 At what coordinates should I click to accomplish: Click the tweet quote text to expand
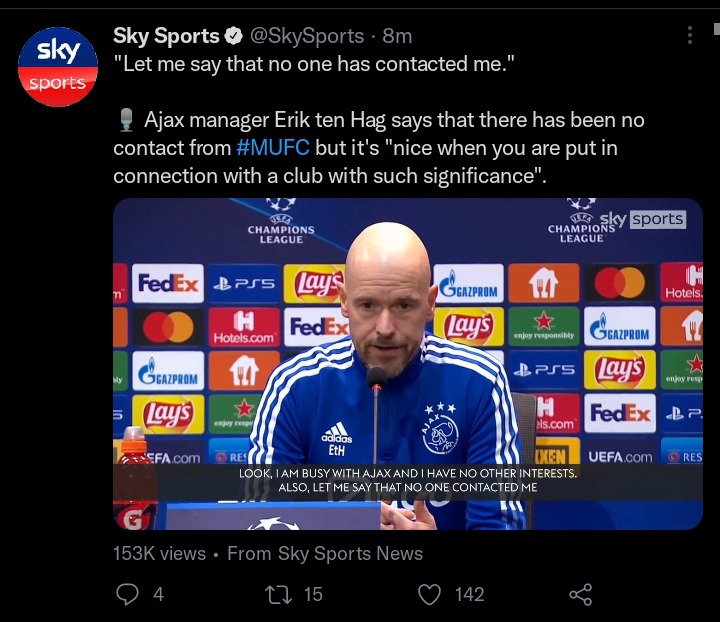pyautogui.click(x=314, y=64)
